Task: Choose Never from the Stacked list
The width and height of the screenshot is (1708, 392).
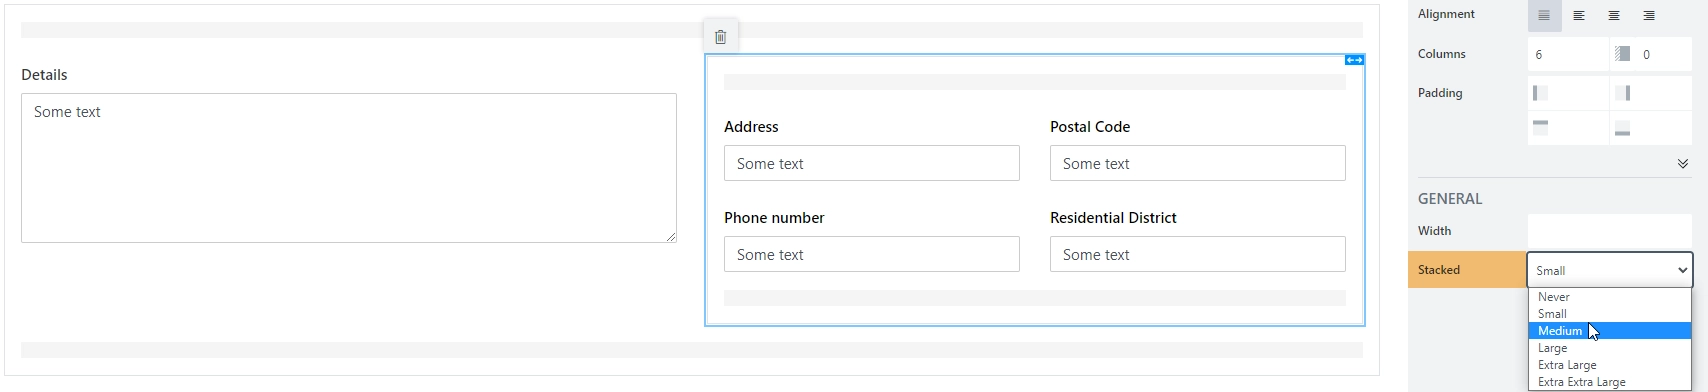Action: 1610,297
